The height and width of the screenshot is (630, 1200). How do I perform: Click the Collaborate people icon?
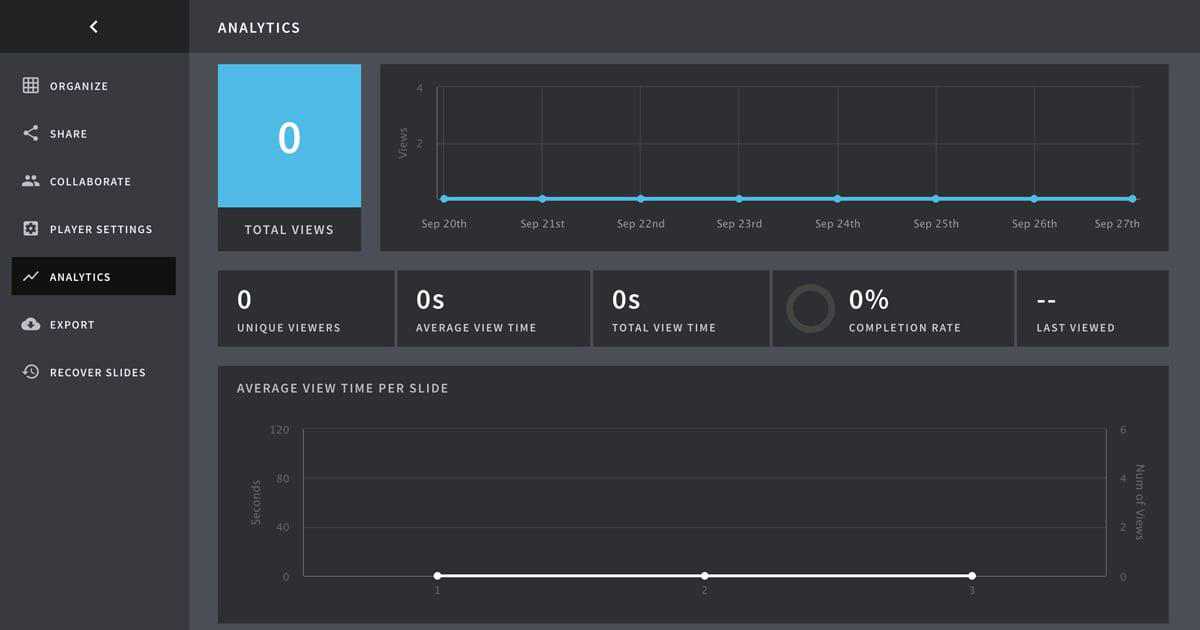click(31, 181)
